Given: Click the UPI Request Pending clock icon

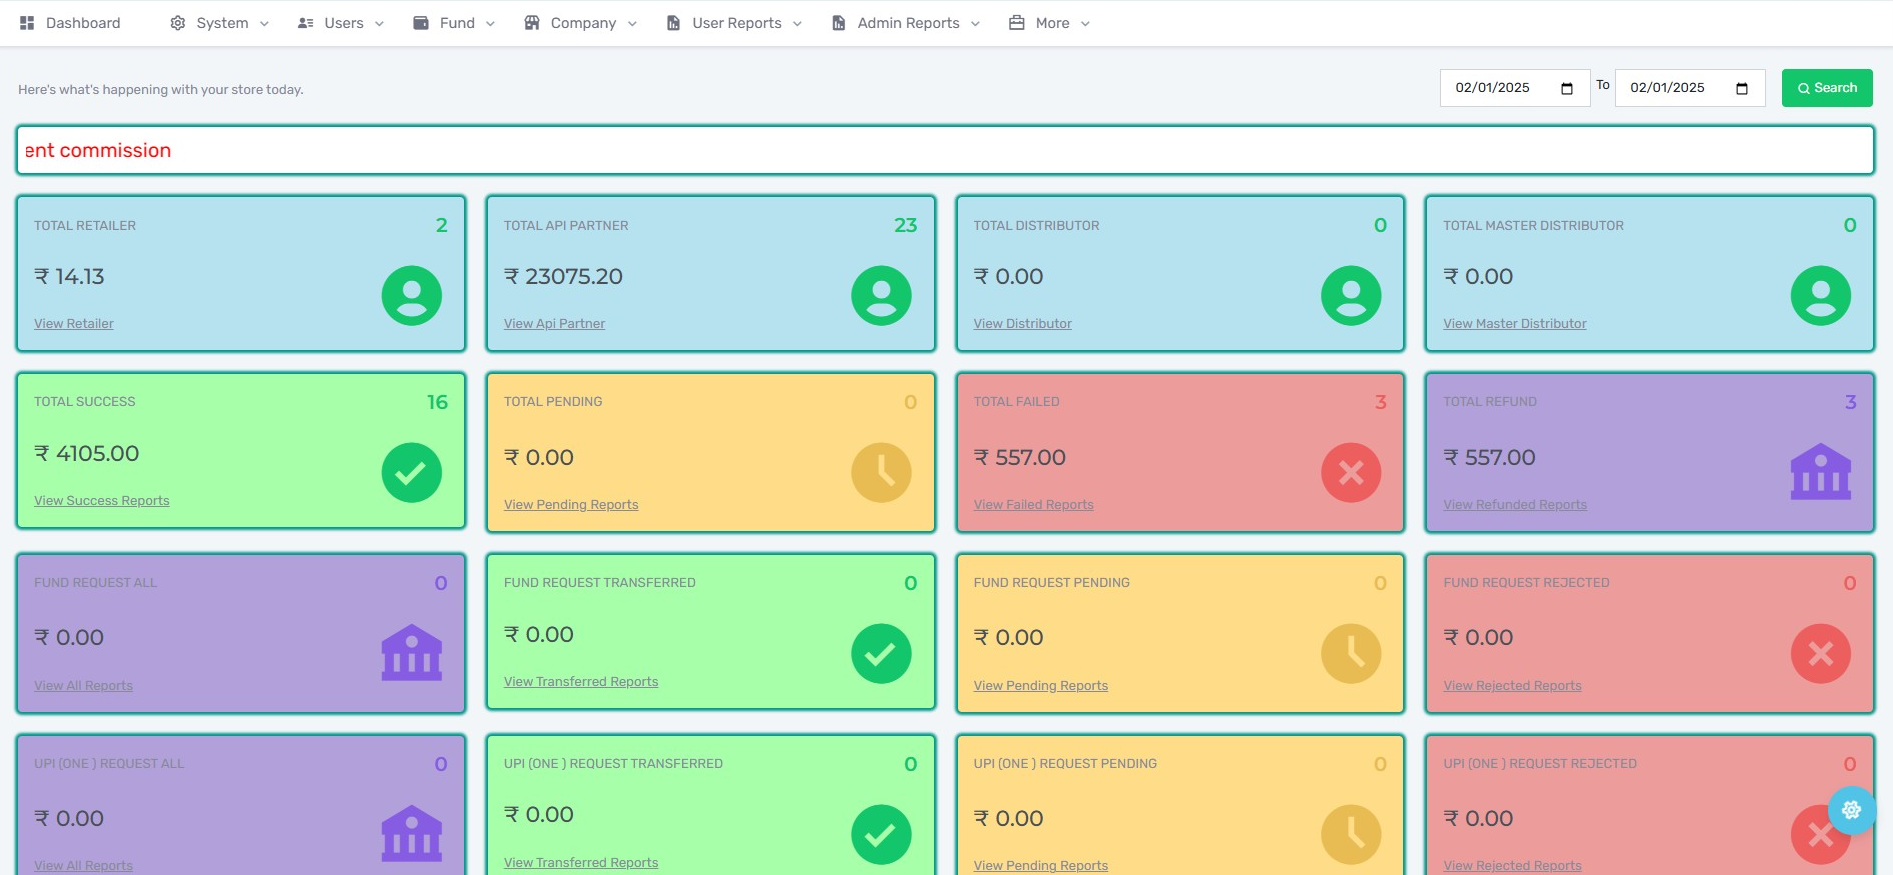Looking at the screenshot, I should pos(1351,834).
